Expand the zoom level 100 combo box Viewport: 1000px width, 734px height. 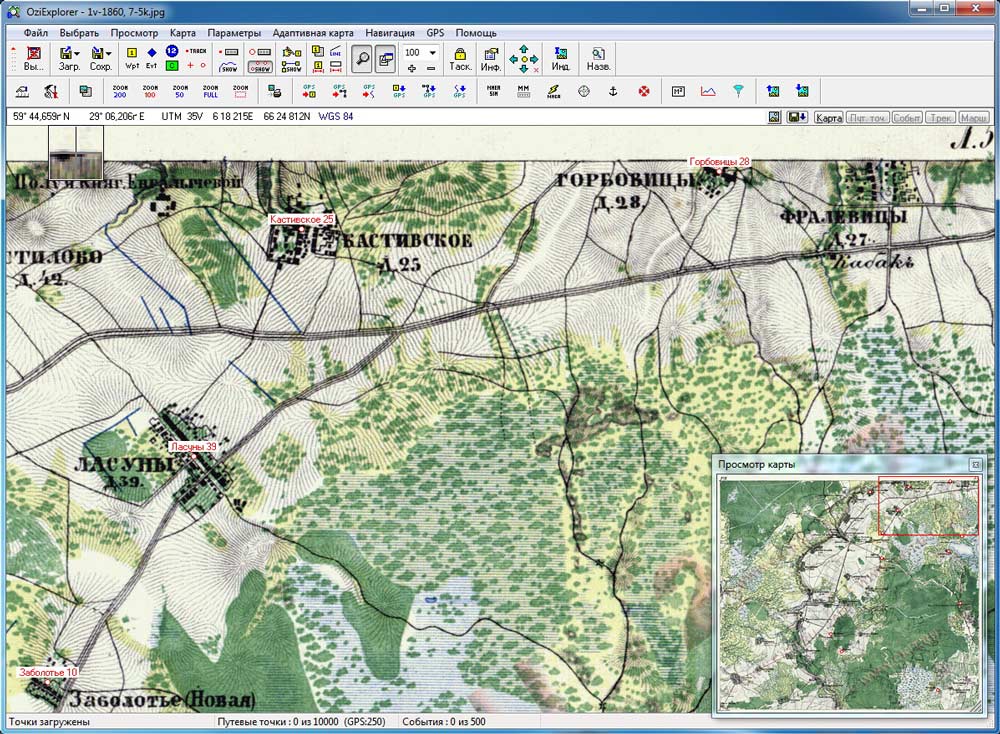[432, 52]
